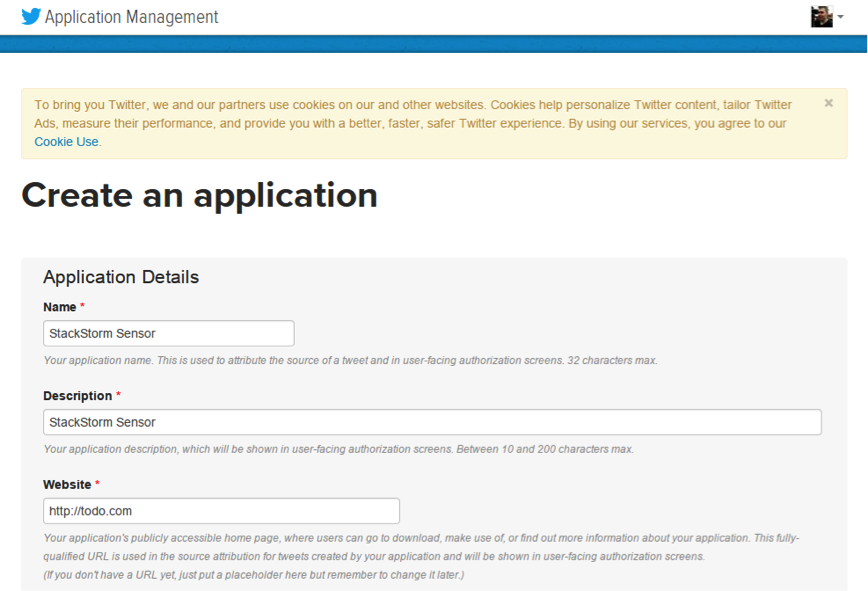Open the Application Management home link
The image size is (868, 591).
(x=131, y=17)
